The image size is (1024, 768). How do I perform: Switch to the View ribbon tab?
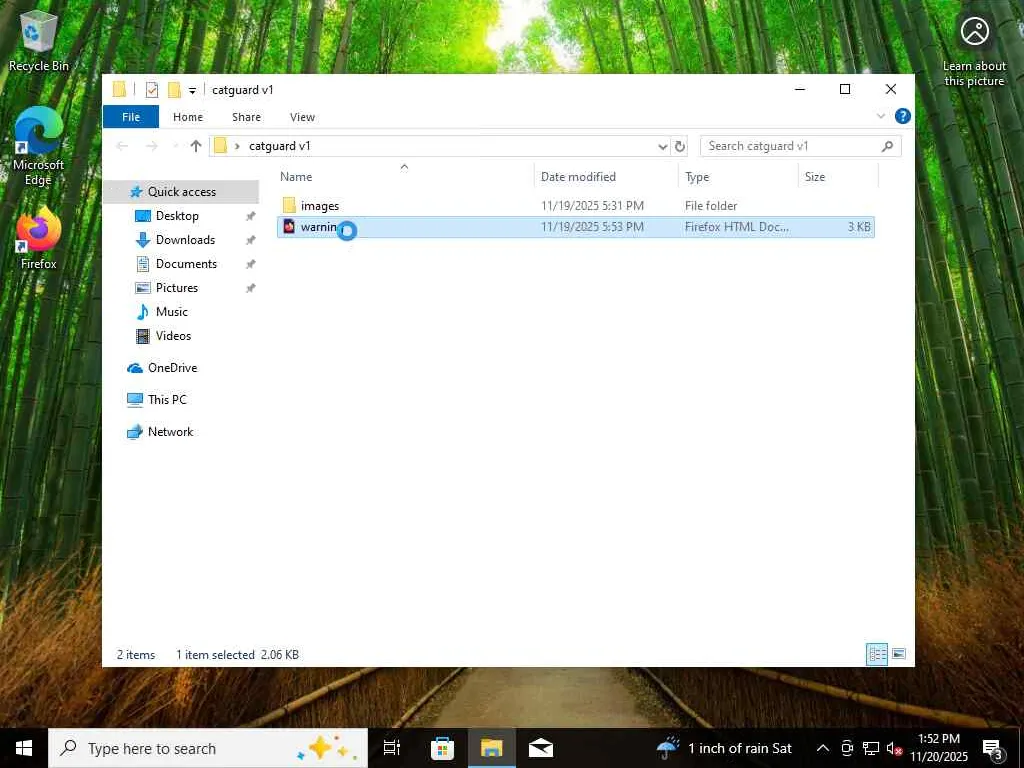[x=302, y=117]
